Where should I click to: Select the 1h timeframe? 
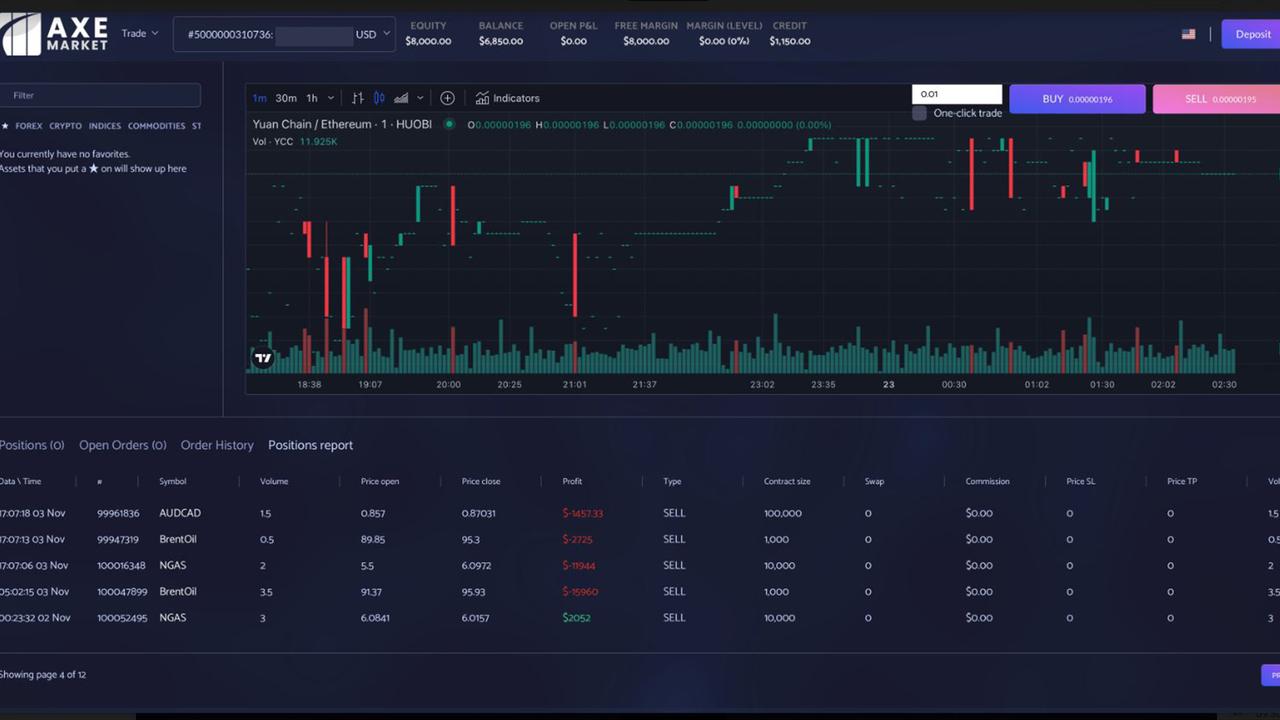tap(312, 98)
